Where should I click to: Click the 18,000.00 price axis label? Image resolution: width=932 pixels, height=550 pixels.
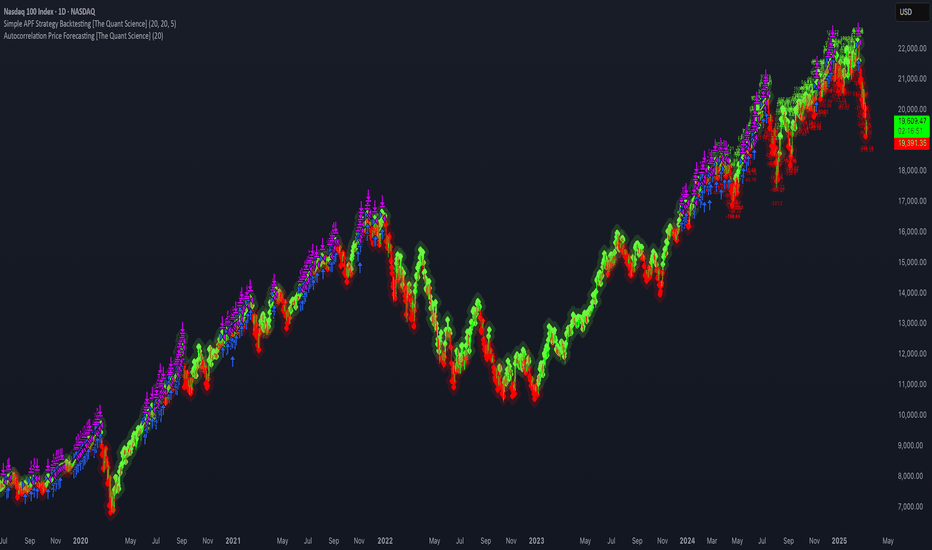pyautogui.click(x=912, y=171)
